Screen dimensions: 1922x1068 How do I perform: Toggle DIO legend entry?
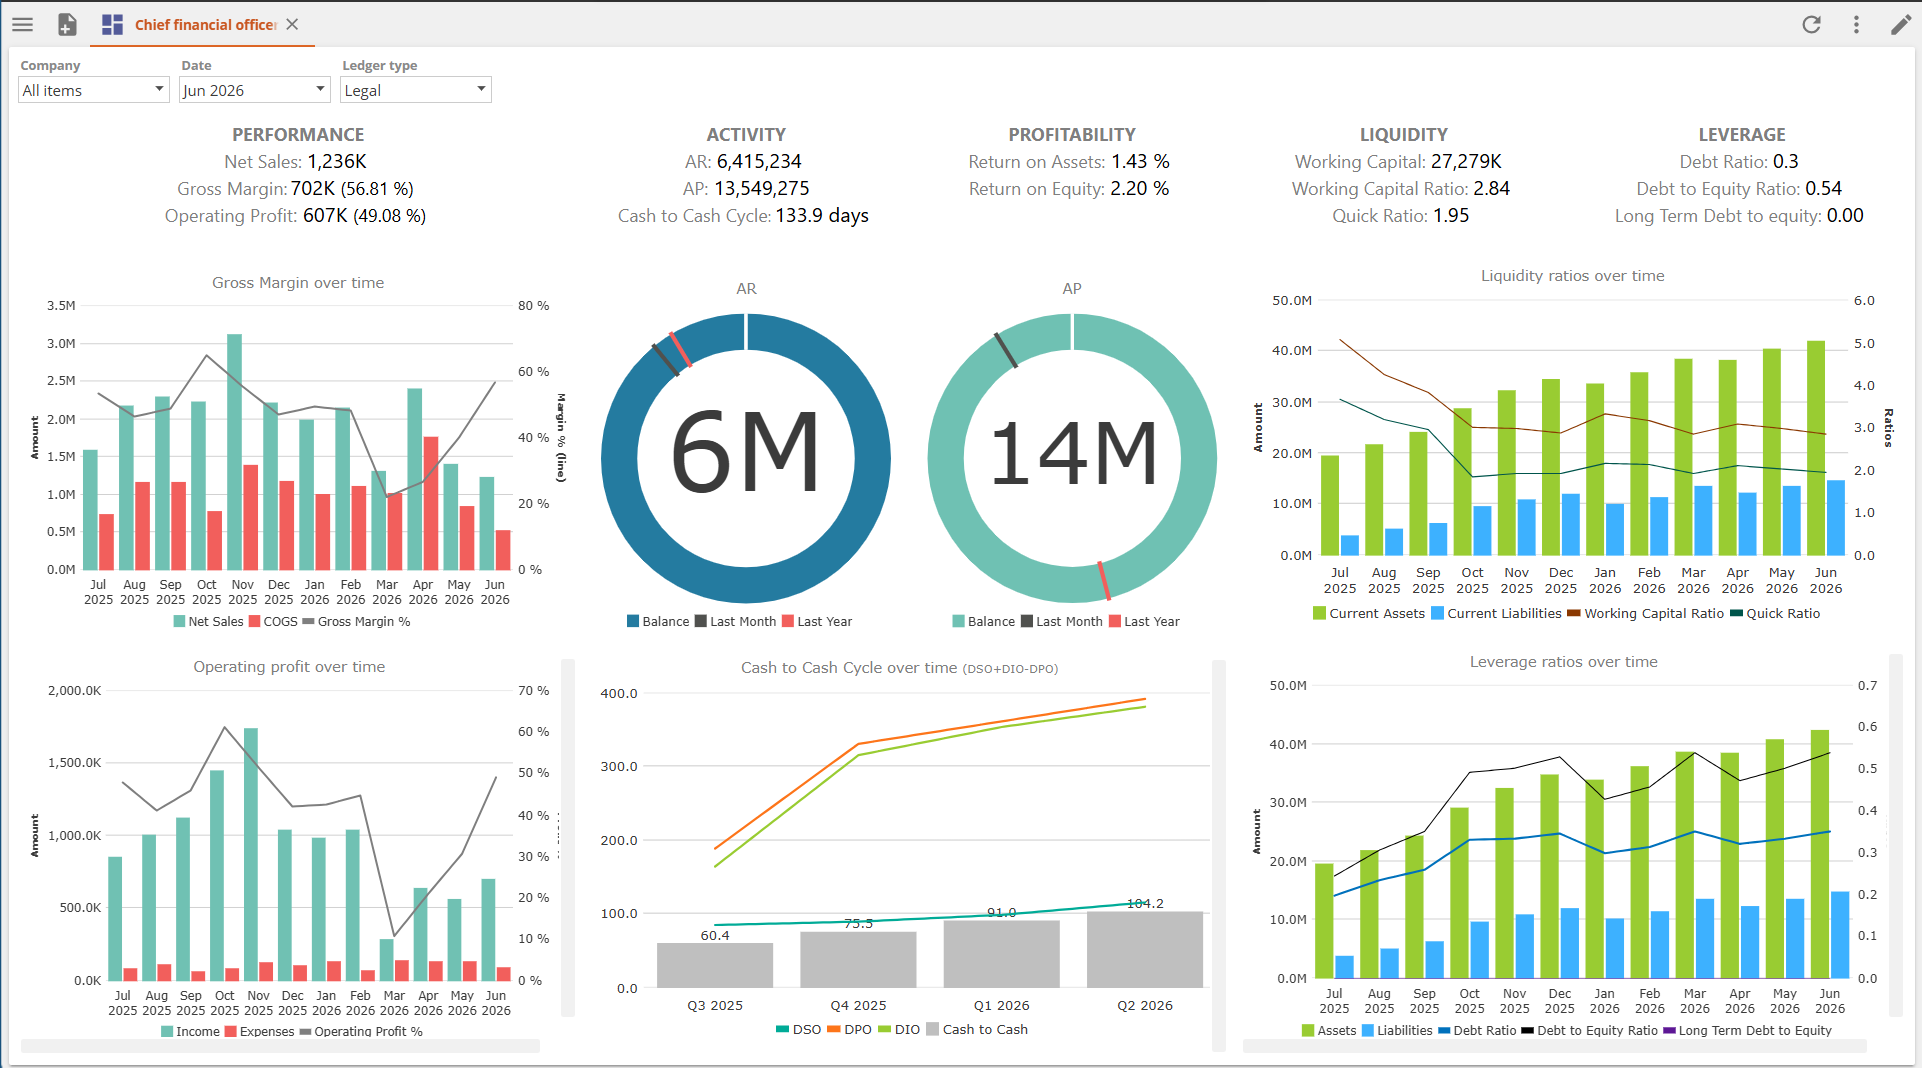pyautogui.click(x=899, y=1030)
